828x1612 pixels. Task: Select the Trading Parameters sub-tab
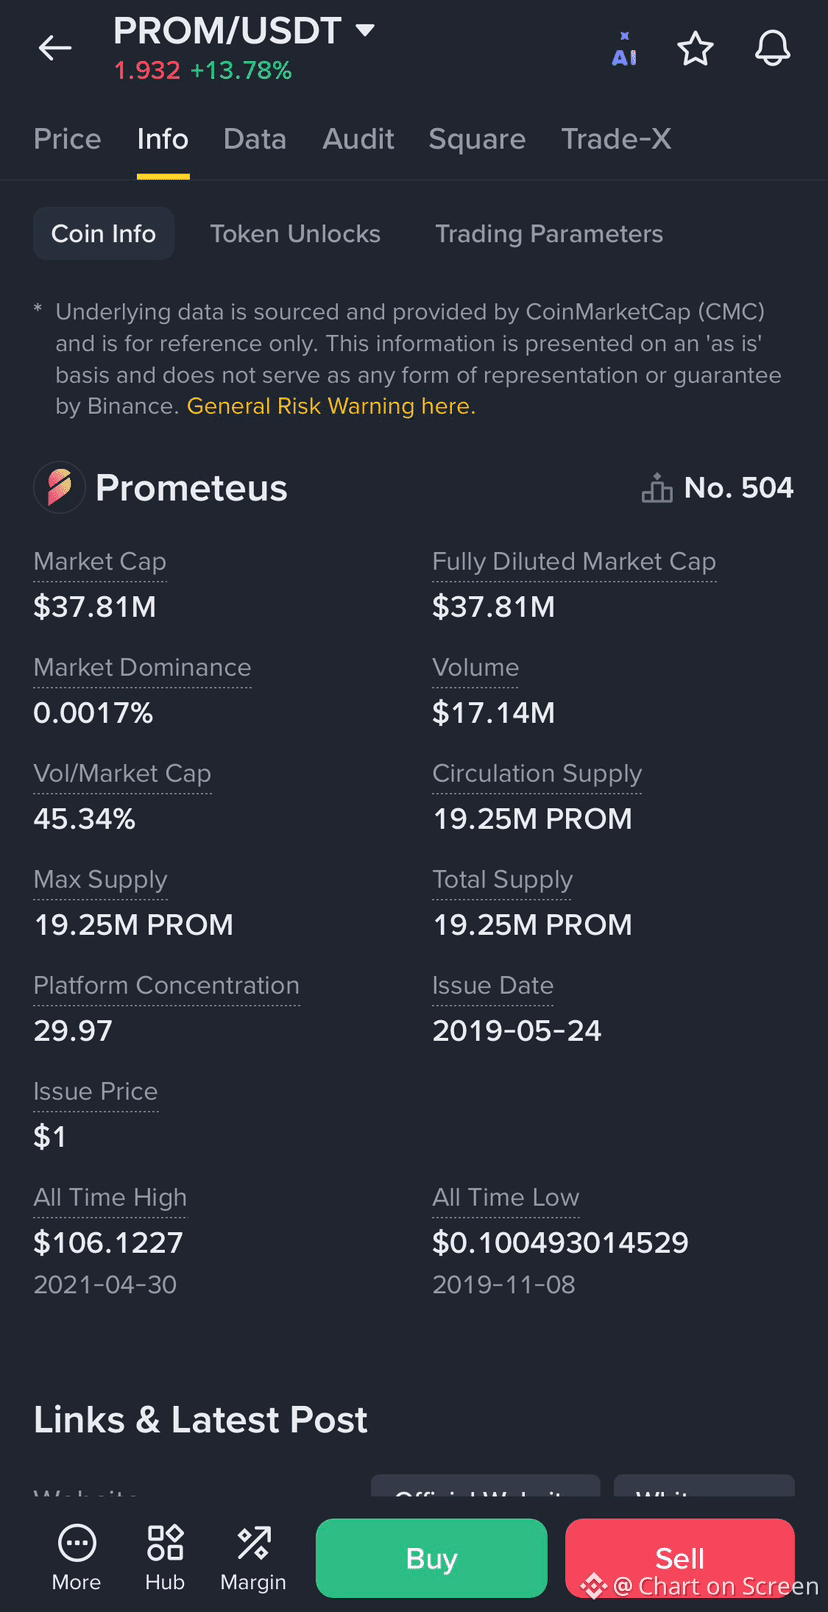[x=549, y=234]
